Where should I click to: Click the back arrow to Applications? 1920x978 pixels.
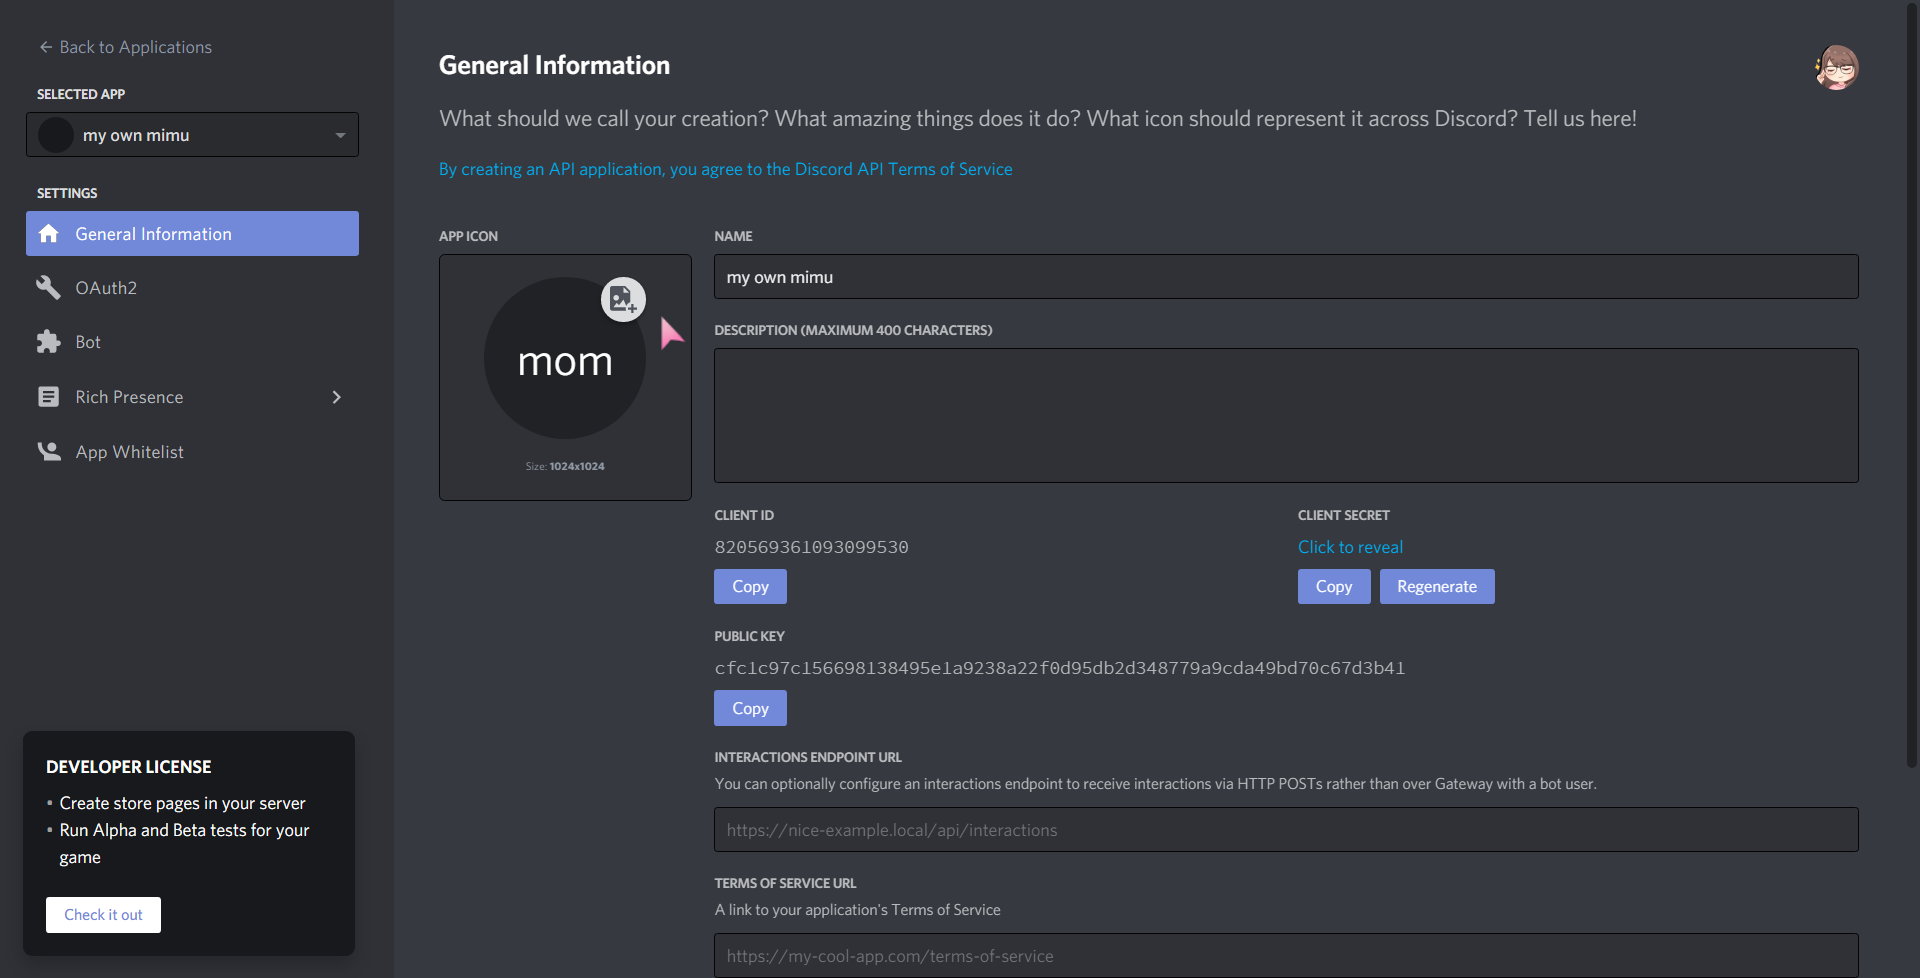[x=45, y=47]
